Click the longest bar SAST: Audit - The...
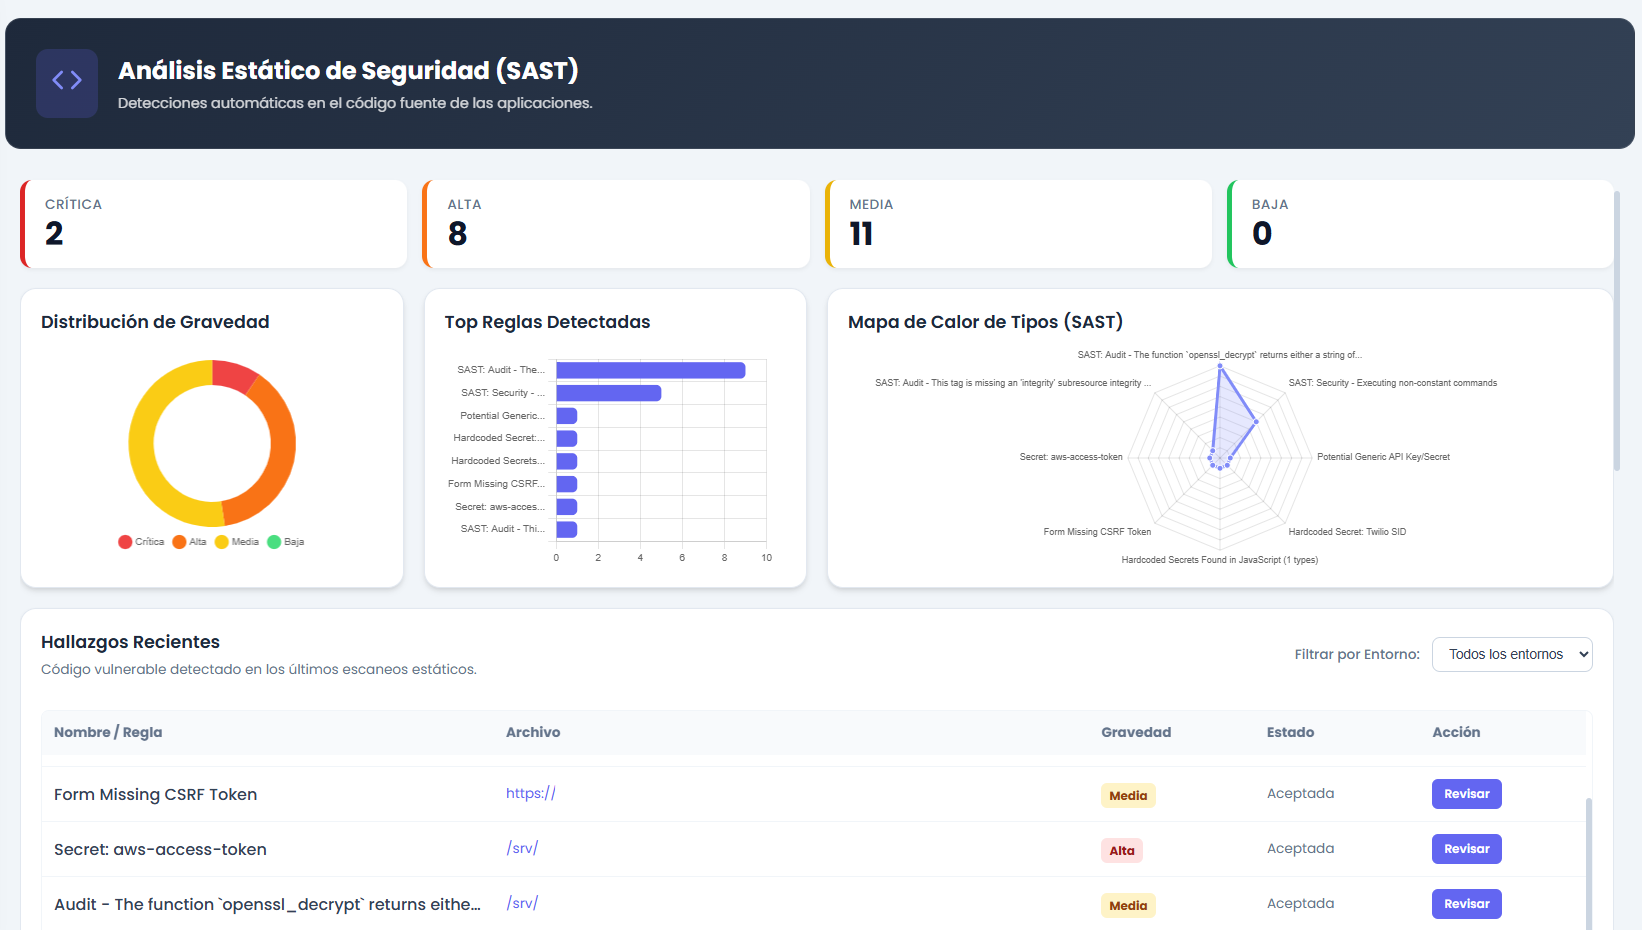 [651, 370]
